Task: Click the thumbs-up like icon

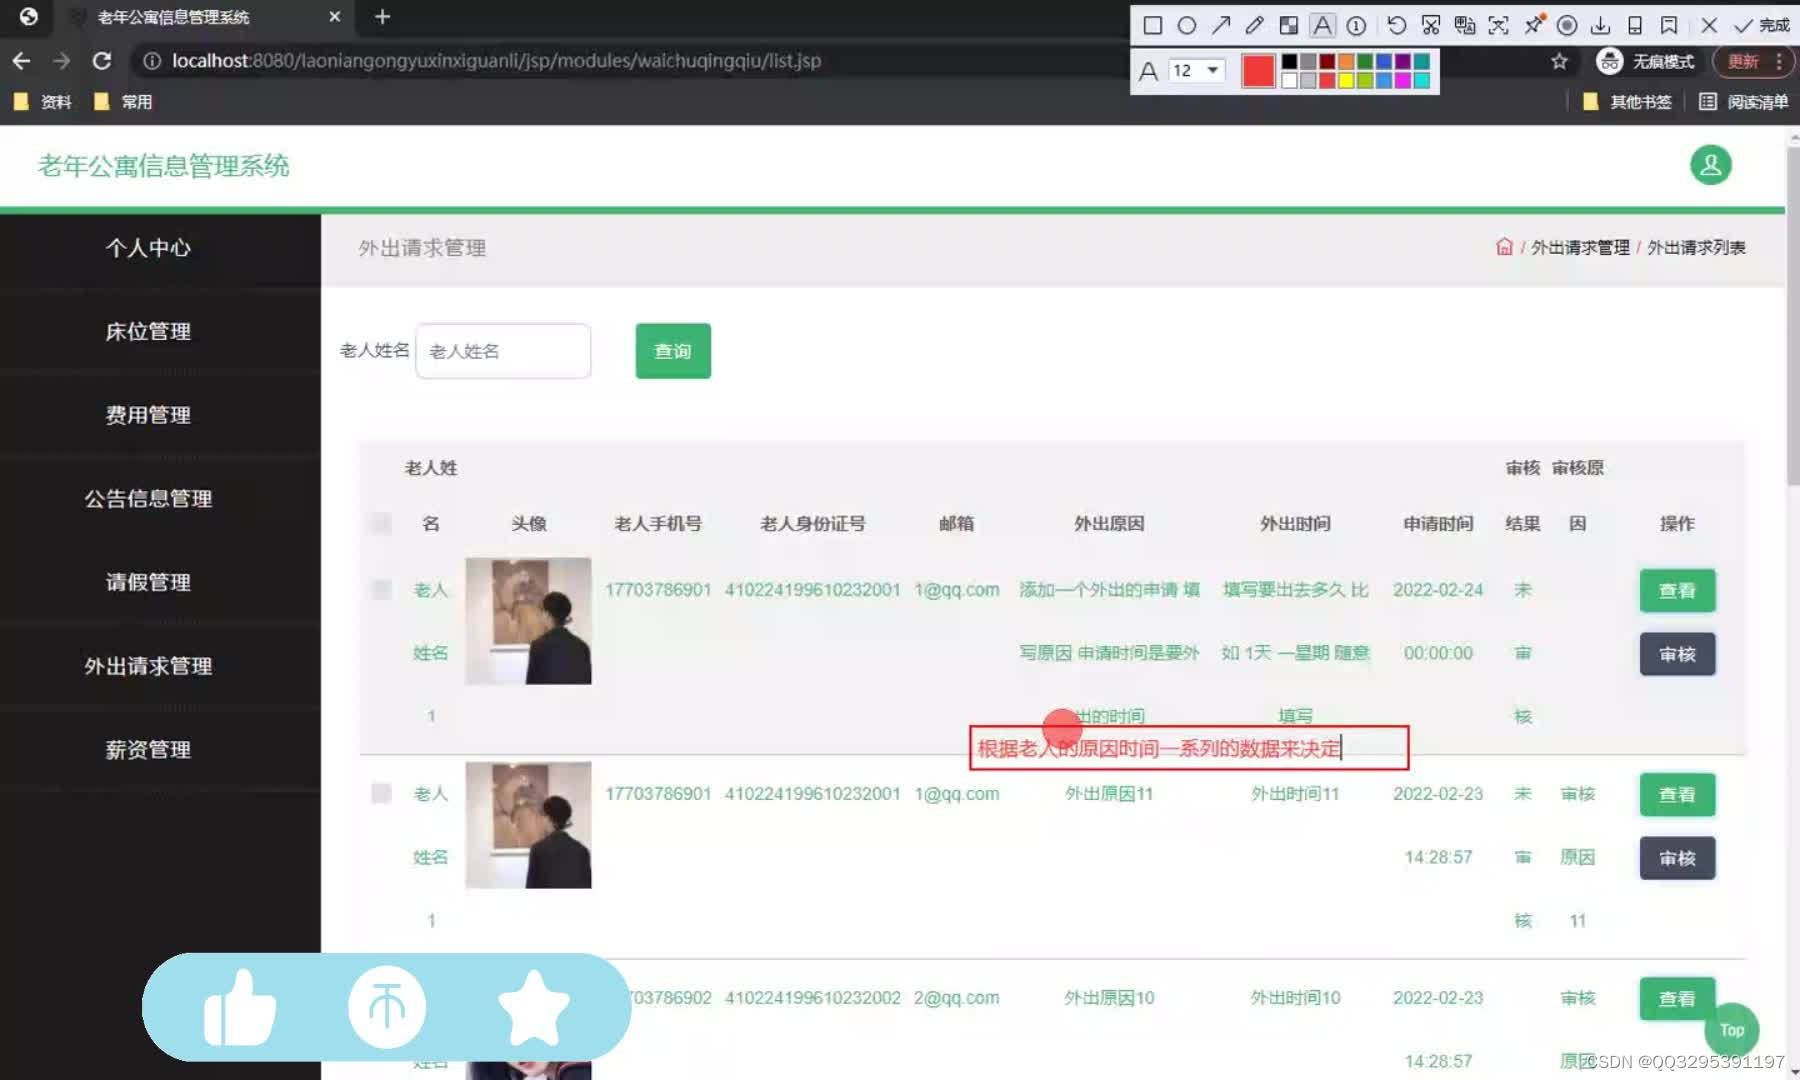Action: pyautogui.click(x=240, y=1008)
